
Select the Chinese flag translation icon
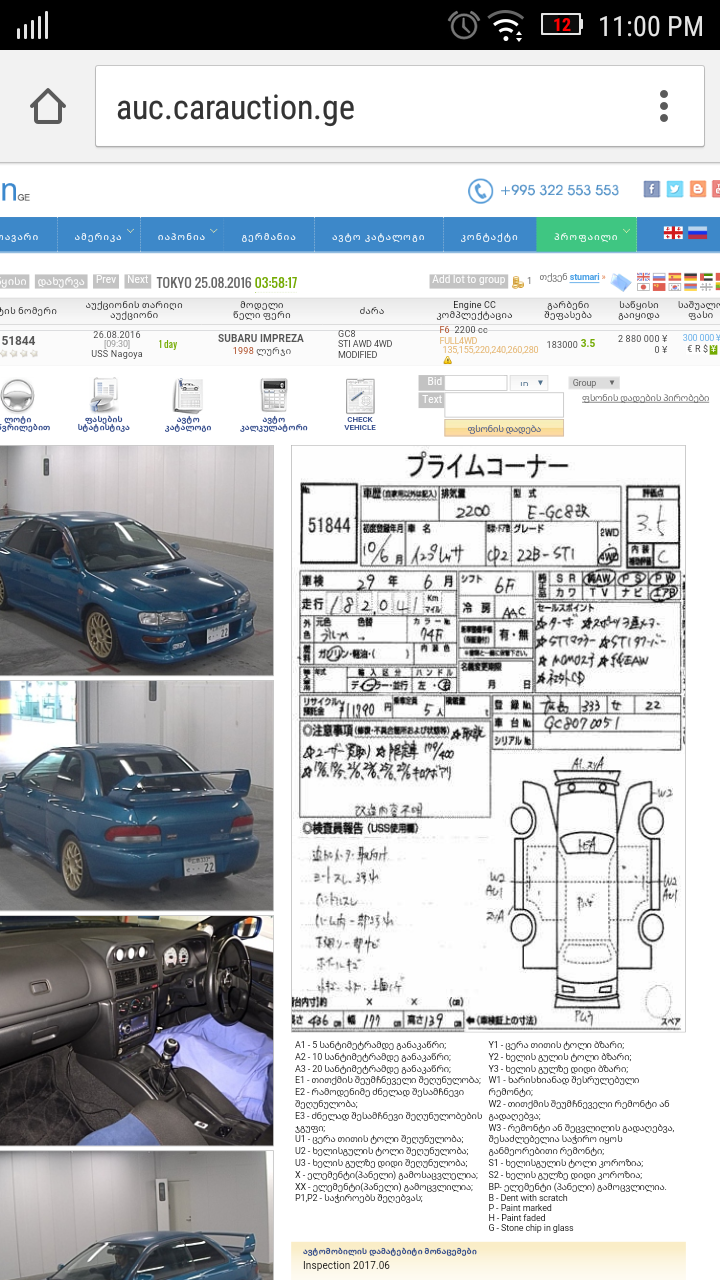[x=659, y=287]
